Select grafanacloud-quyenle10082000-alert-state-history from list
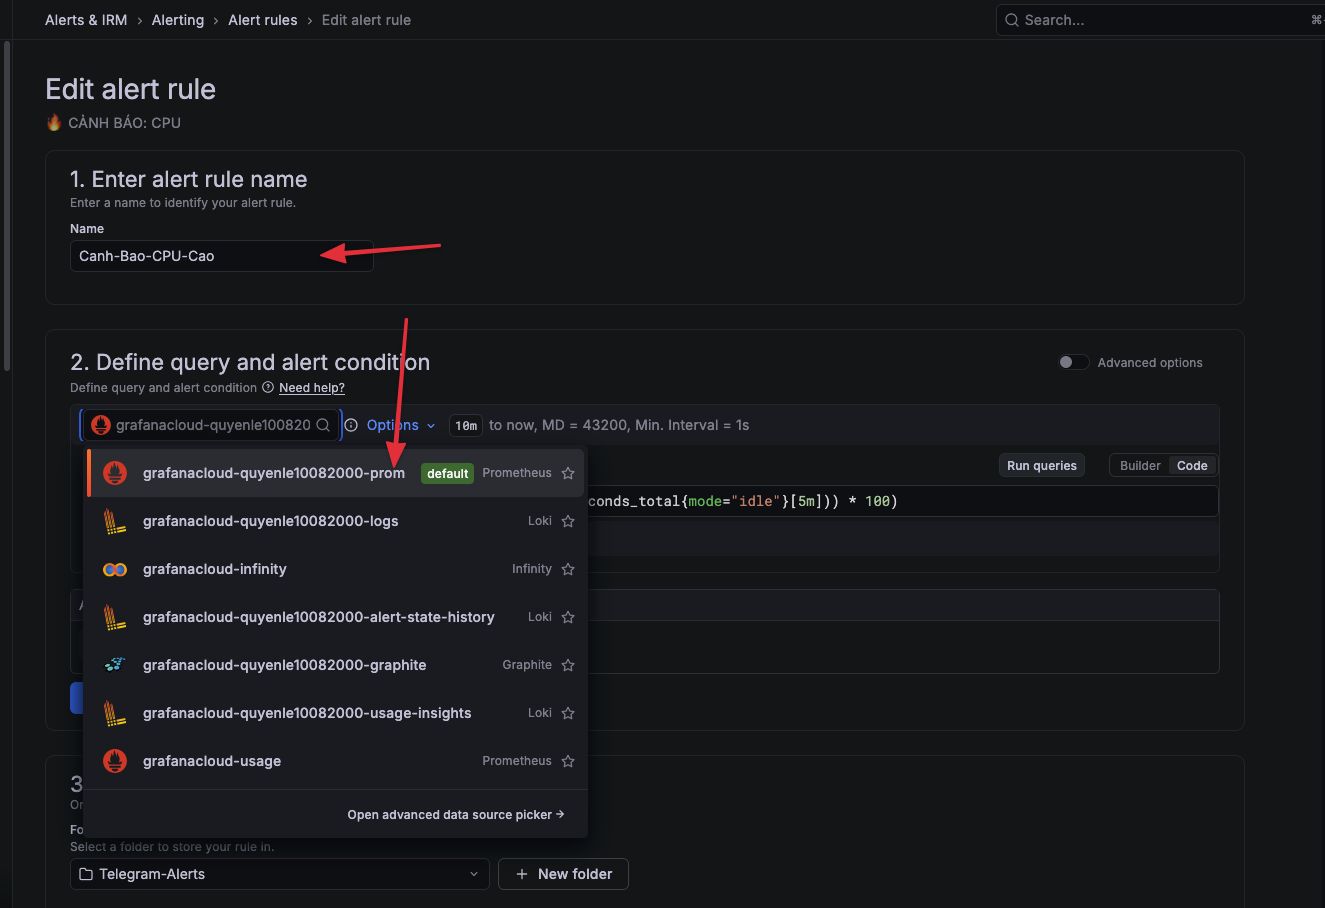 (x=318, y=617)
